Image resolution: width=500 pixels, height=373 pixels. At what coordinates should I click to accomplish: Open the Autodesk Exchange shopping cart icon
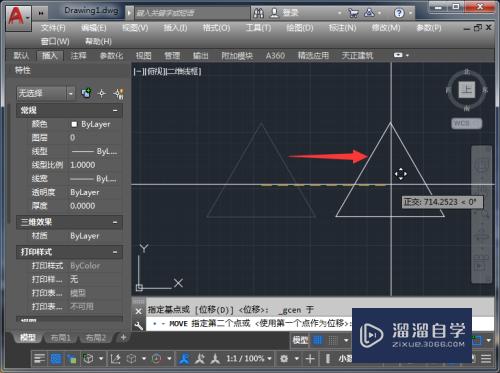(x=353, y=13)
